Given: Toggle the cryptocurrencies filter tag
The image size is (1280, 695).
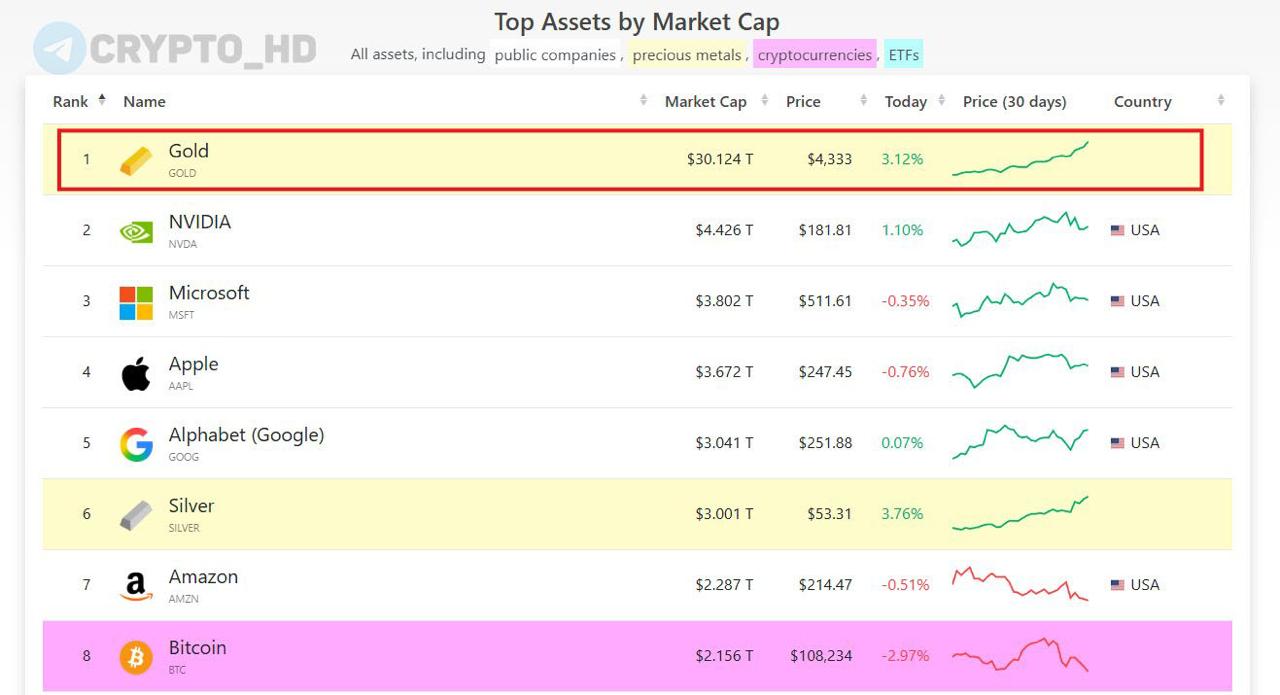Looking at the screenshot, I should coord(814,55).
